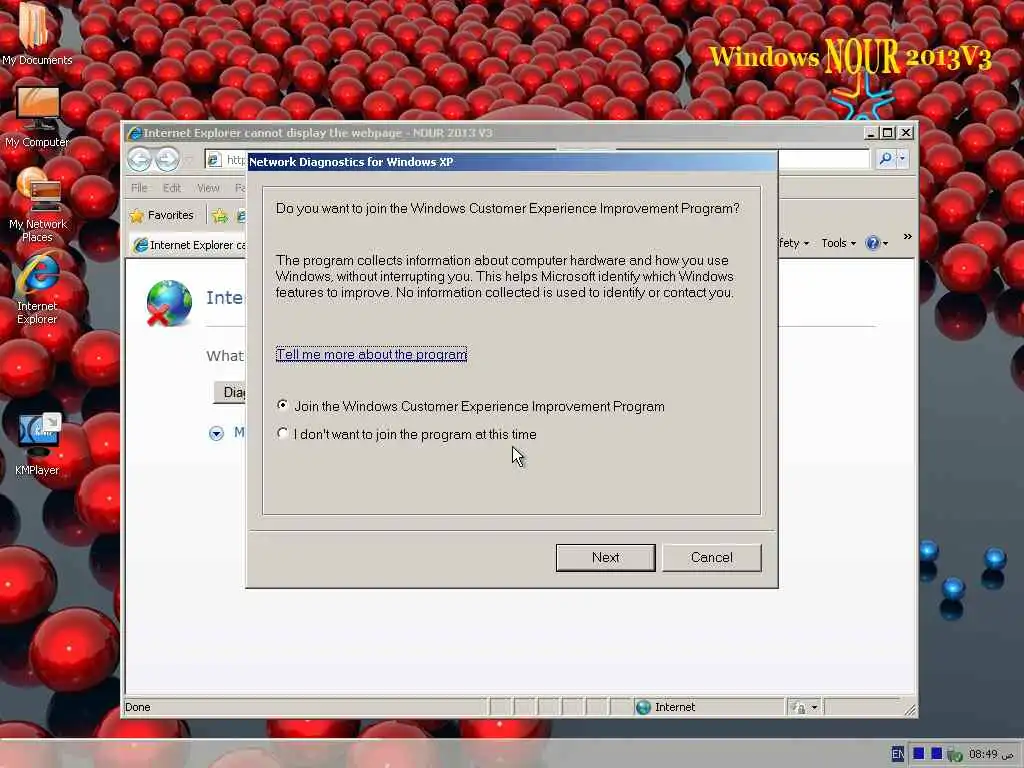Minimize the Internet Explorer window
The width and height of the screenshot is (1024, 768).
click(x=871, y=133)
